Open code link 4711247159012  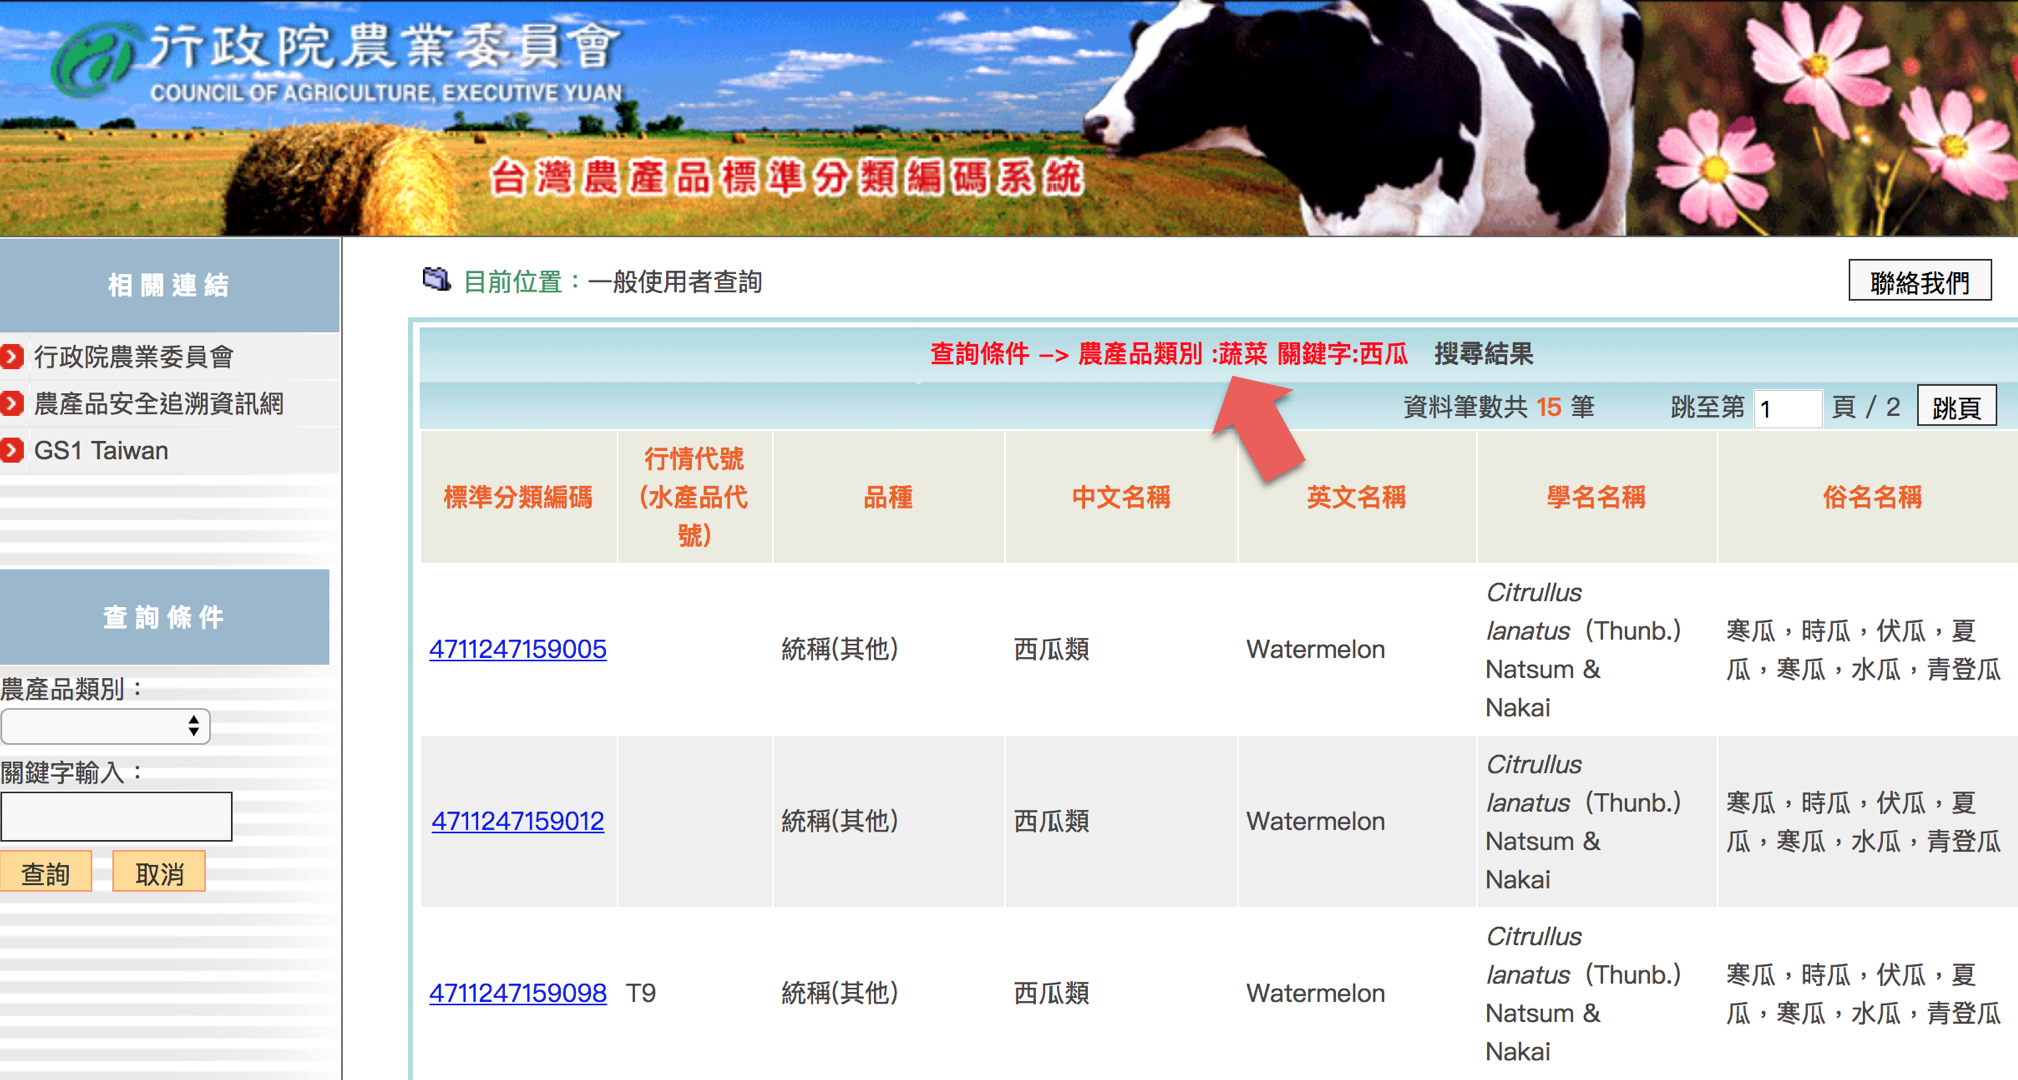[518, 821]
